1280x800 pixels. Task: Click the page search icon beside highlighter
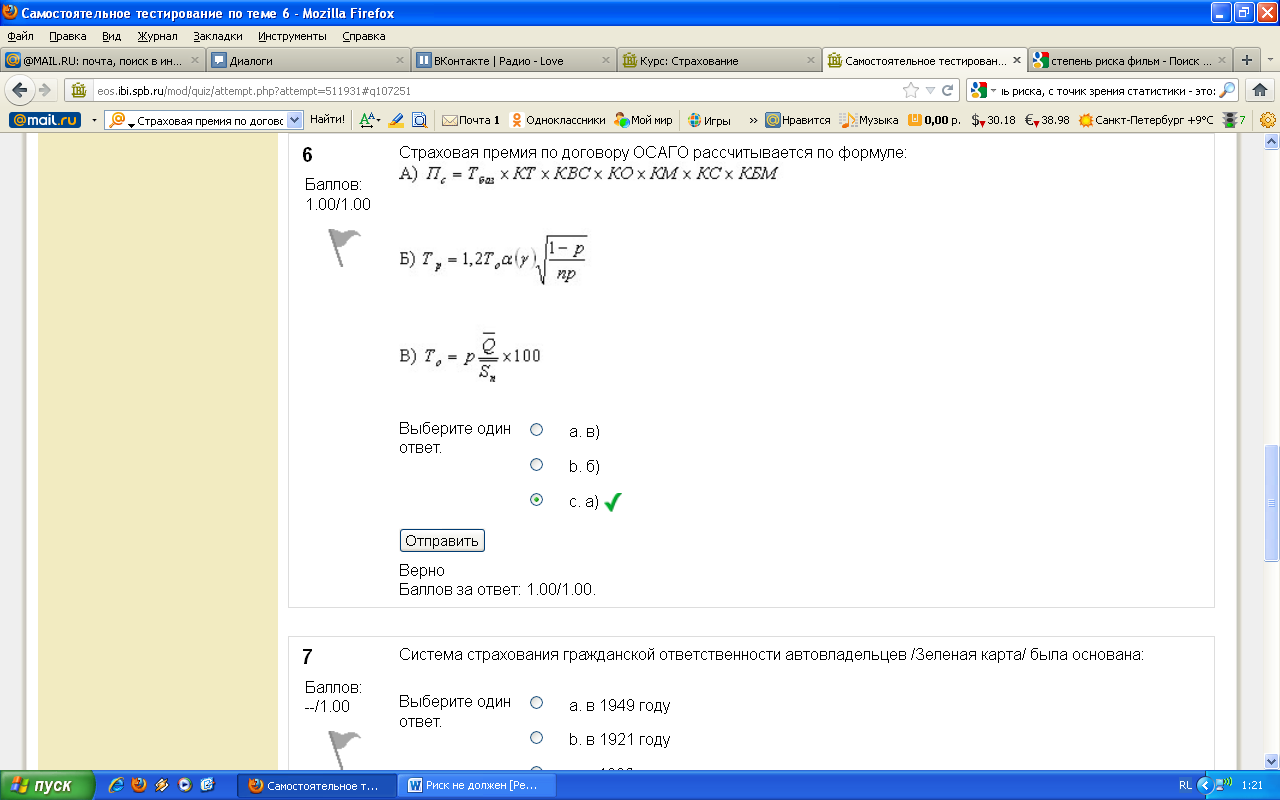click(420, 120)
